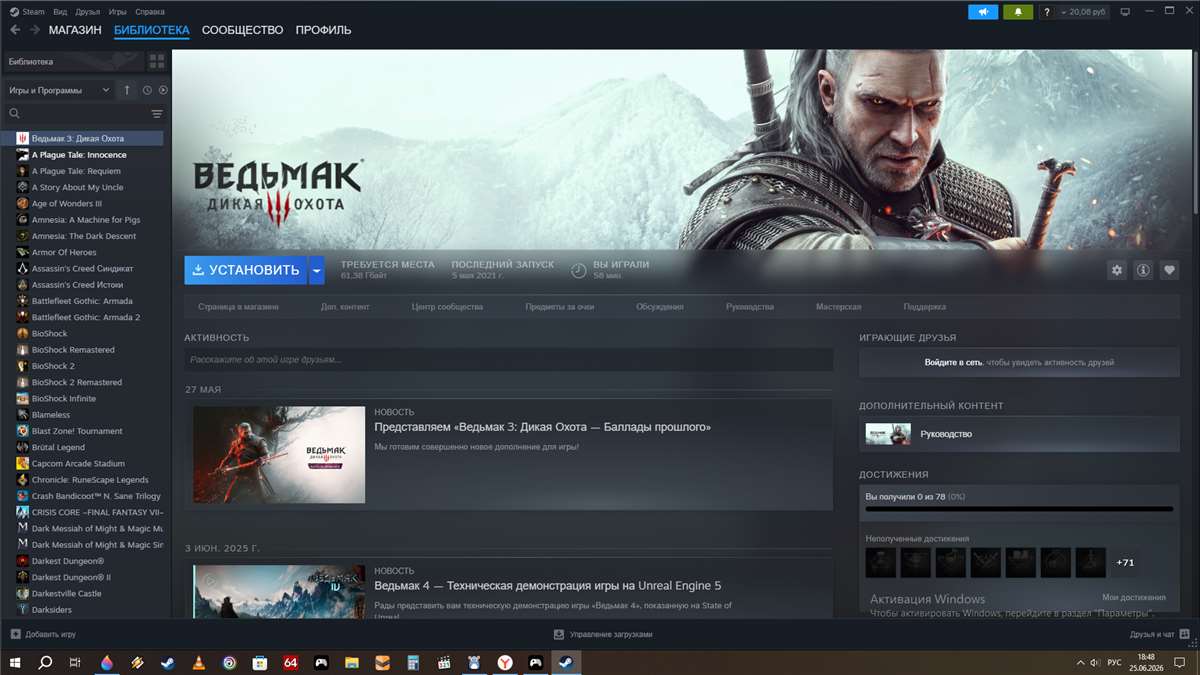Open the notifications bell
Screen dimensions: 1200x675
click(1019, 12)
